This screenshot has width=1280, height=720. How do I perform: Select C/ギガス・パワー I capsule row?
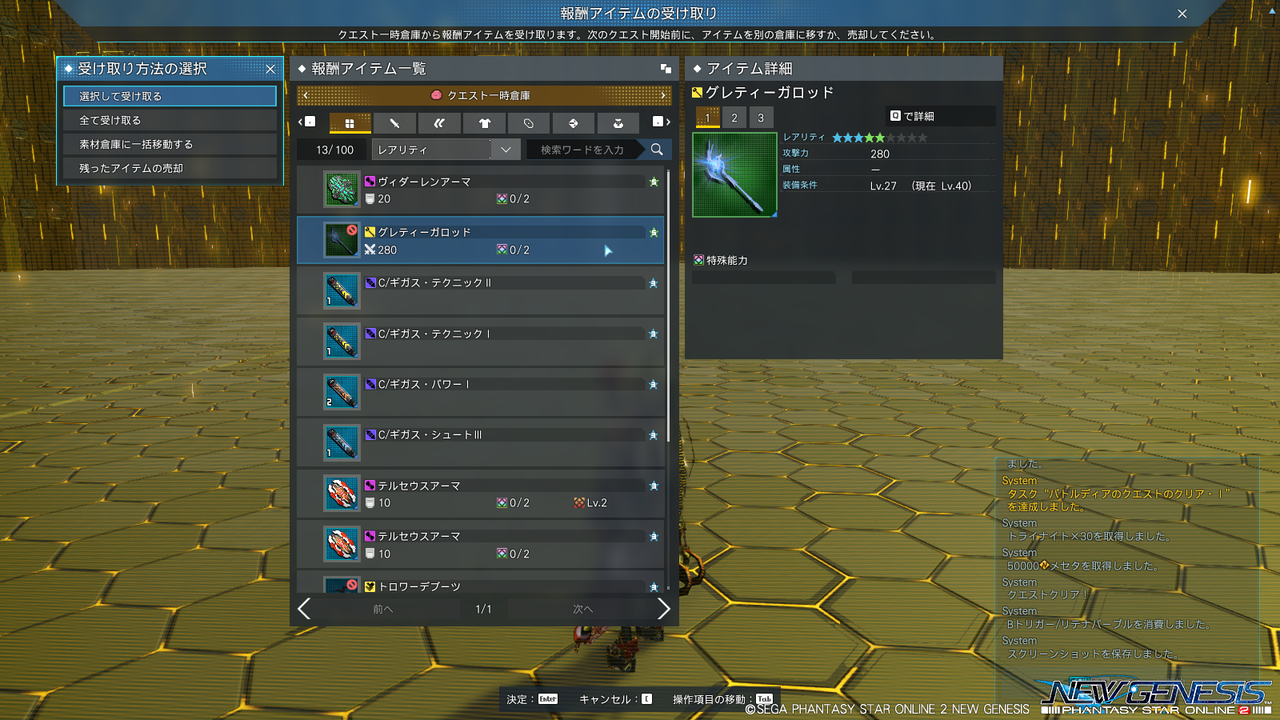pos(481,393)
